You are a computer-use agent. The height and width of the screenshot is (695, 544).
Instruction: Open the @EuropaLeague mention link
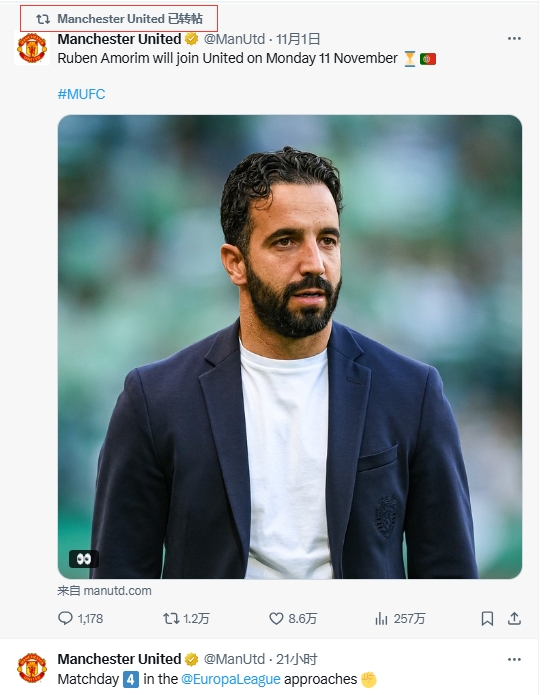[231, 679]
